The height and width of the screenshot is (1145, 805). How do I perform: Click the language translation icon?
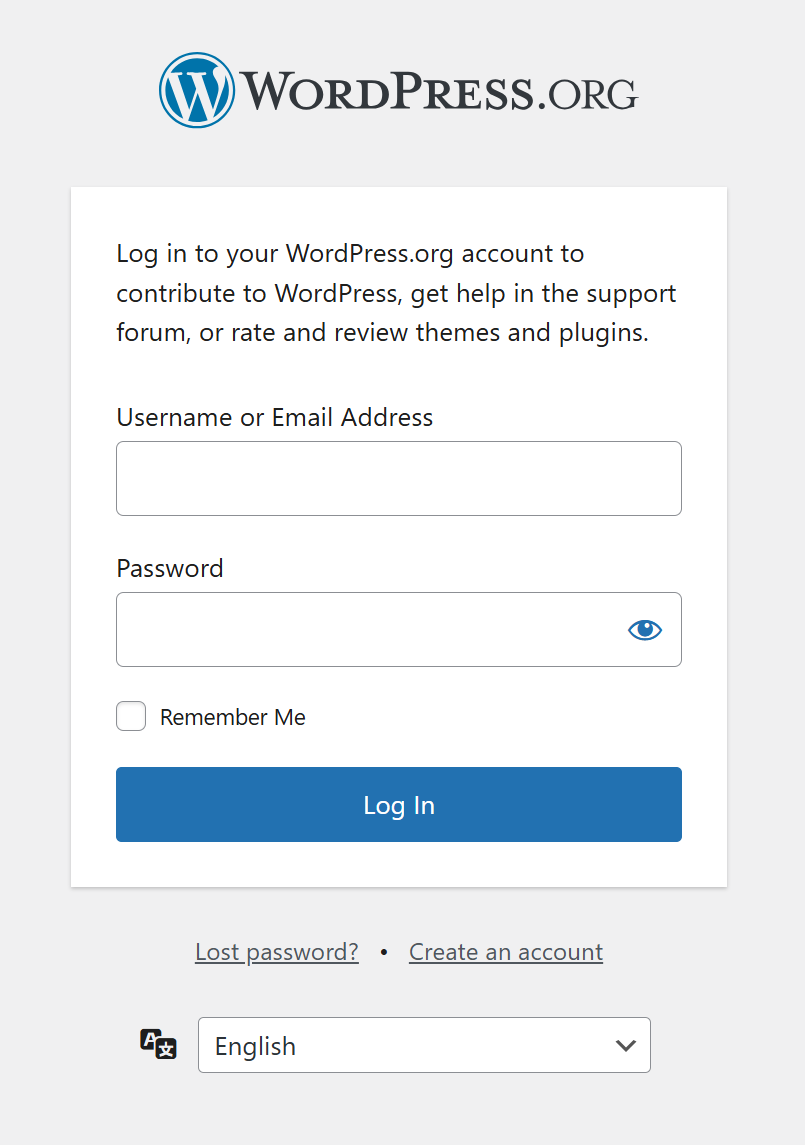pos(158,1044)
